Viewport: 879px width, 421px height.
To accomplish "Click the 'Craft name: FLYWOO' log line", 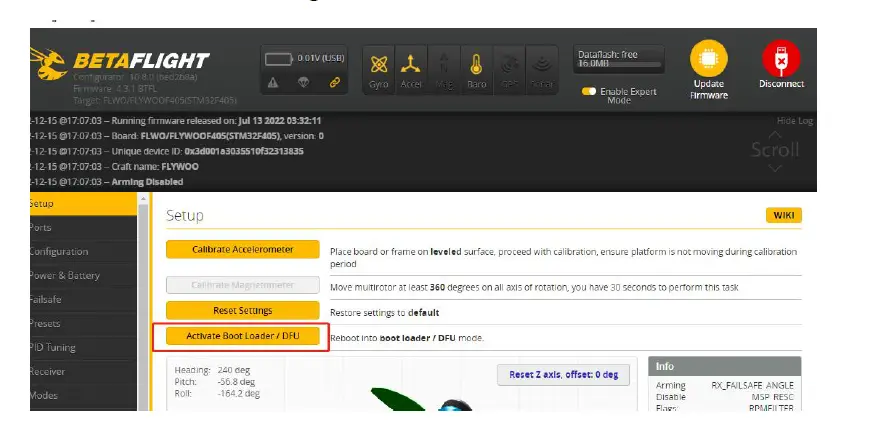I will click(114, 166).
